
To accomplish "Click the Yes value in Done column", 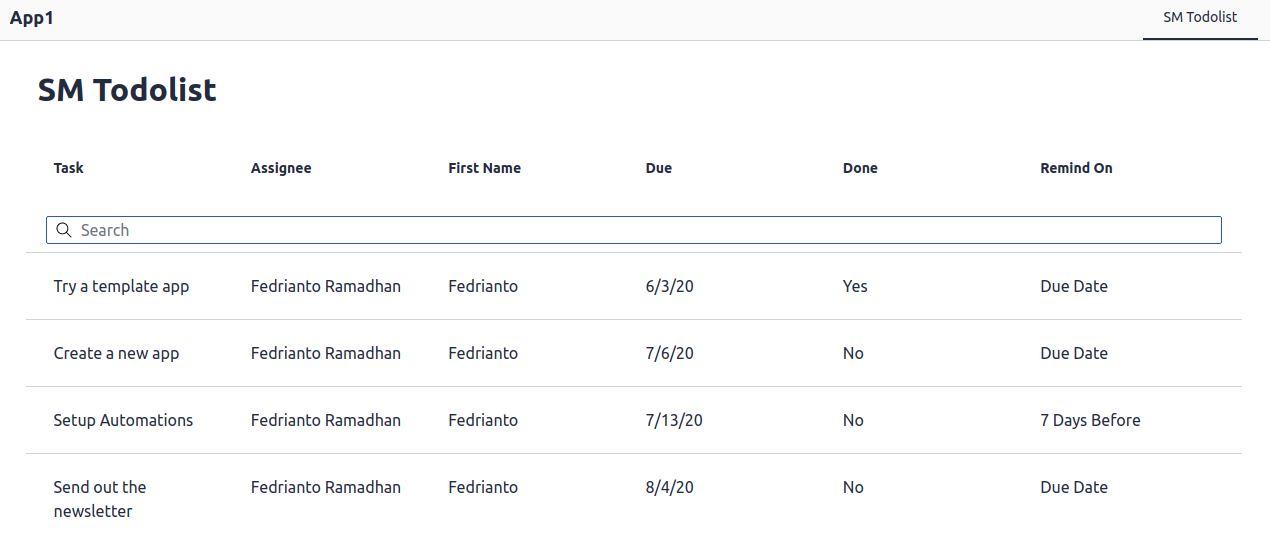I will click(x=855, y=286).
